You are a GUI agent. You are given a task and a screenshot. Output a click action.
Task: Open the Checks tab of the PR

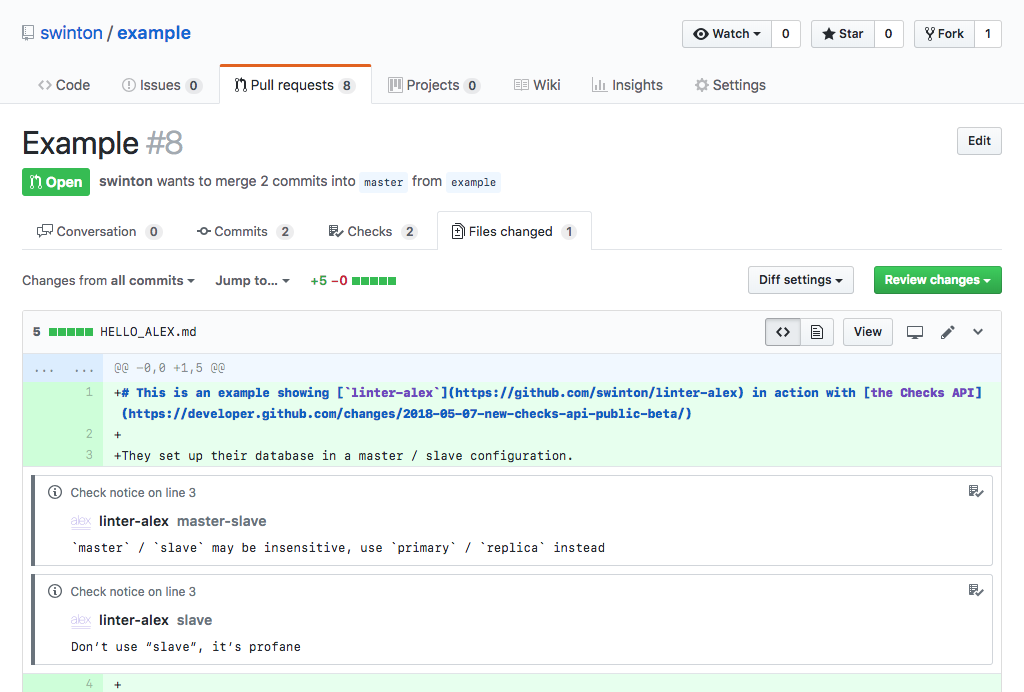coord(372,231)
